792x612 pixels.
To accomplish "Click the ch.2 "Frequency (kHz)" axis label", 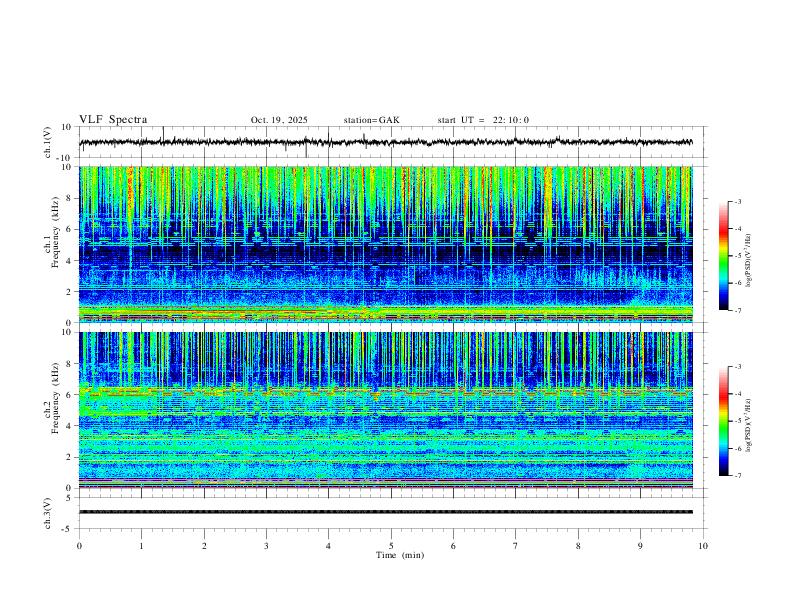I will (56, 398).
